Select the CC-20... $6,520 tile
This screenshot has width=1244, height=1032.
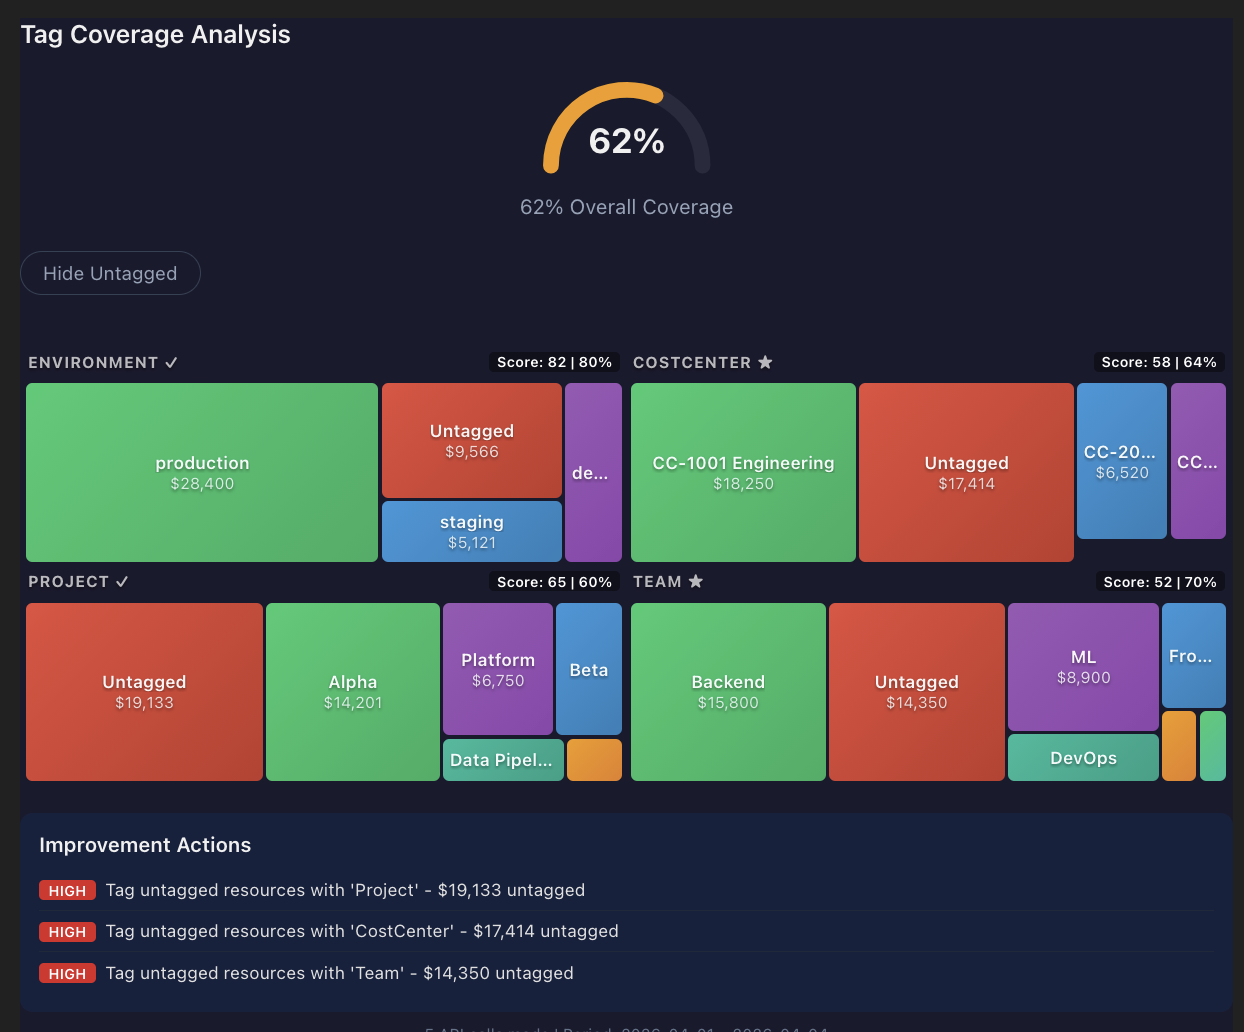pyautogui.click(x=1122, y=461)
